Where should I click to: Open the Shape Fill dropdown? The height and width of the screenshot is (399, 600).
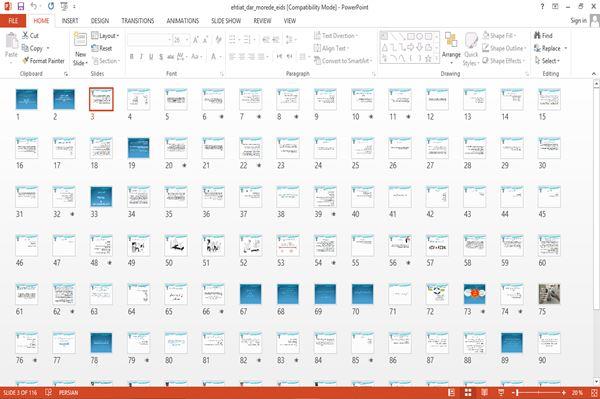click(x=499, y=35)
